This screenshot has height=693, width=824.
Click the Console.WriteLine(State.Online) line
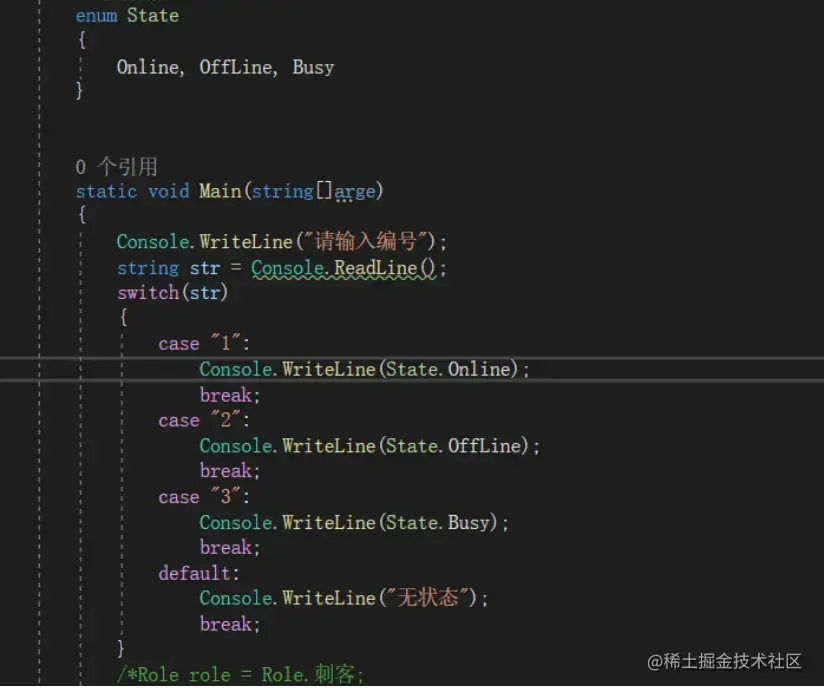[364, 369]
